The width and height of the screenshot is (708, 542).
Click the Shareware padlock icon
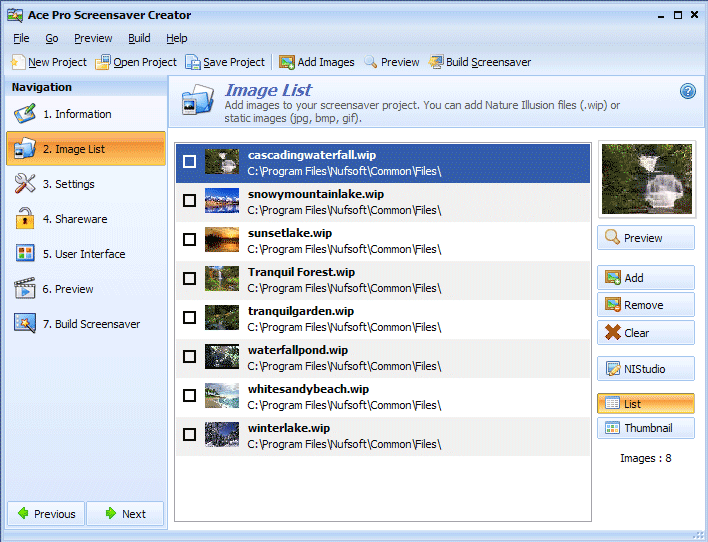[25, 218]
